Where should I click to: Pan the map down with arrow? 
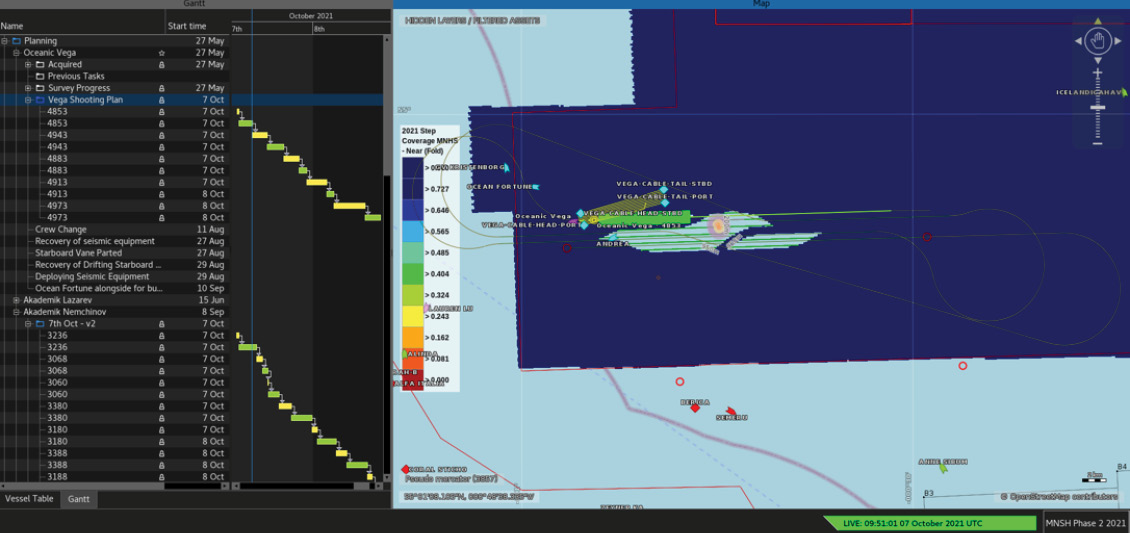(x=1098, y=61)
